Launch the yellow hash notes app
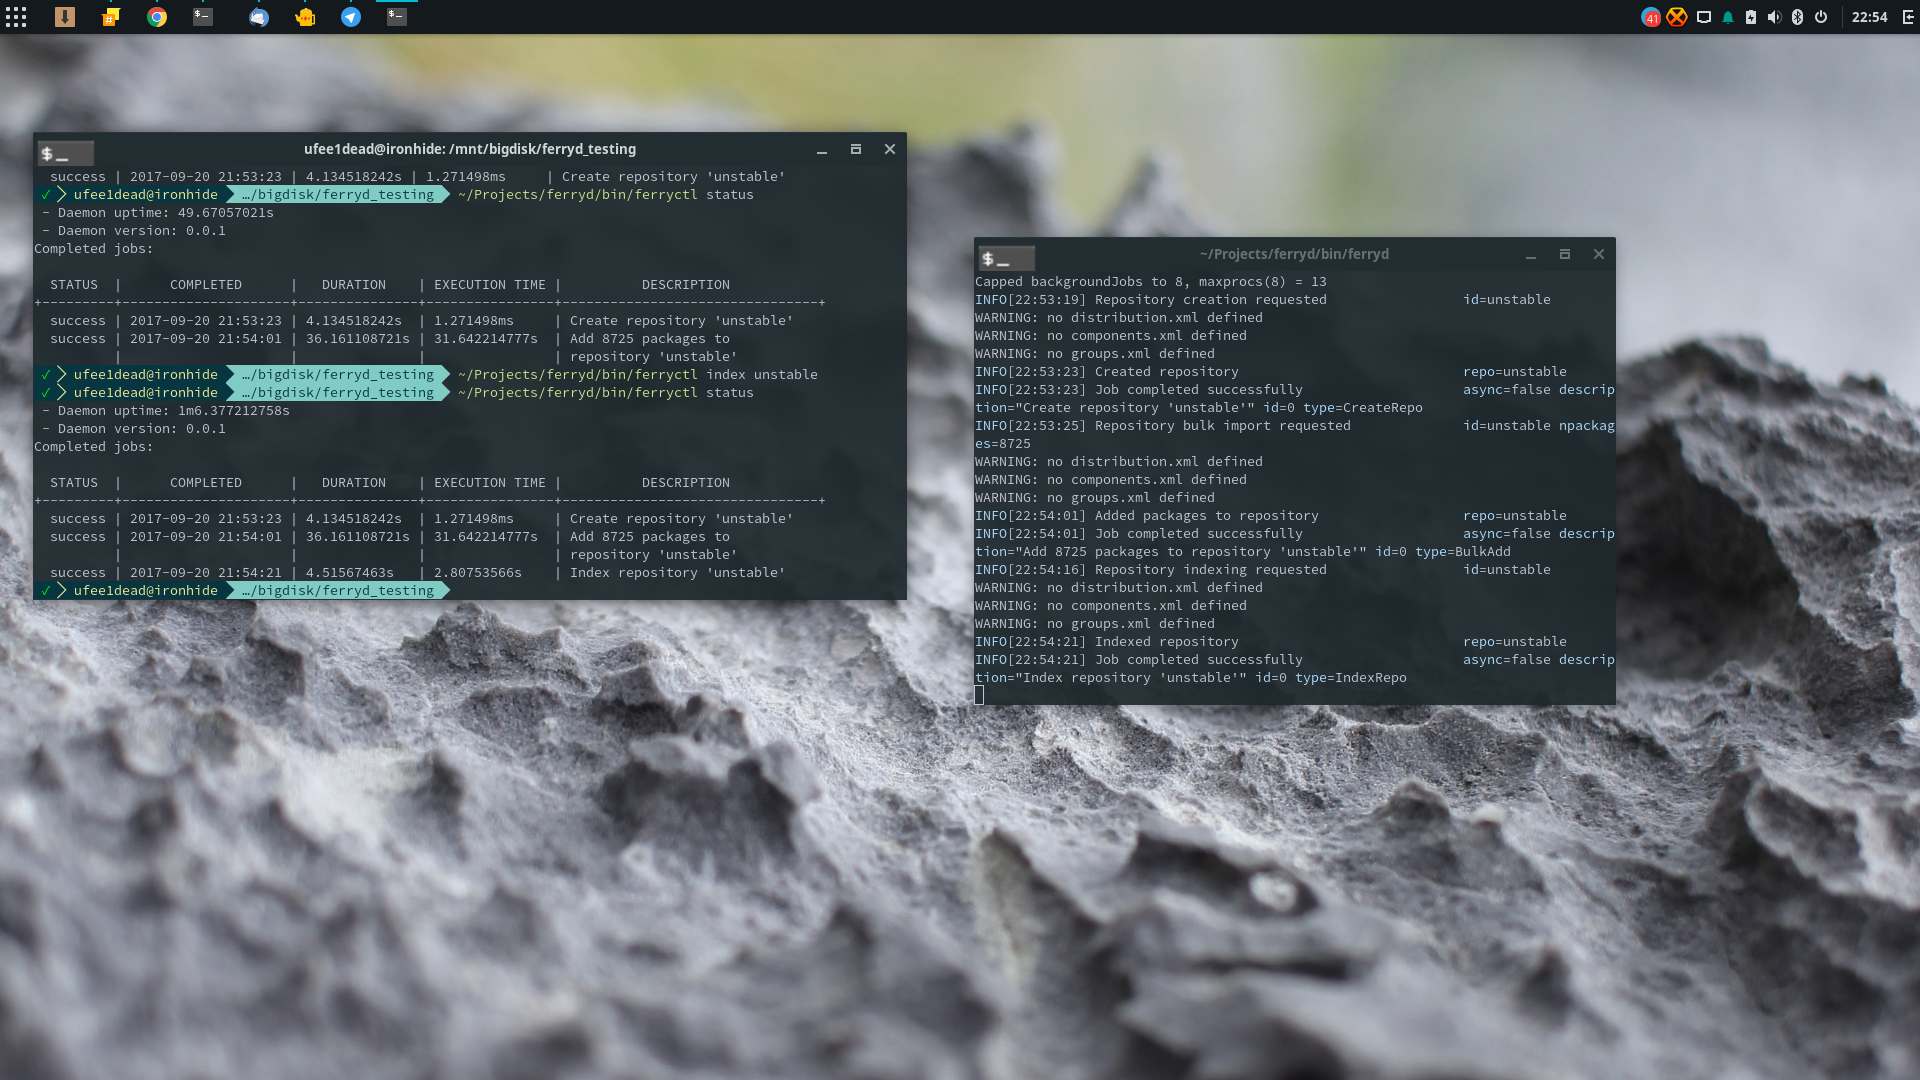 [x=111, y=17]
